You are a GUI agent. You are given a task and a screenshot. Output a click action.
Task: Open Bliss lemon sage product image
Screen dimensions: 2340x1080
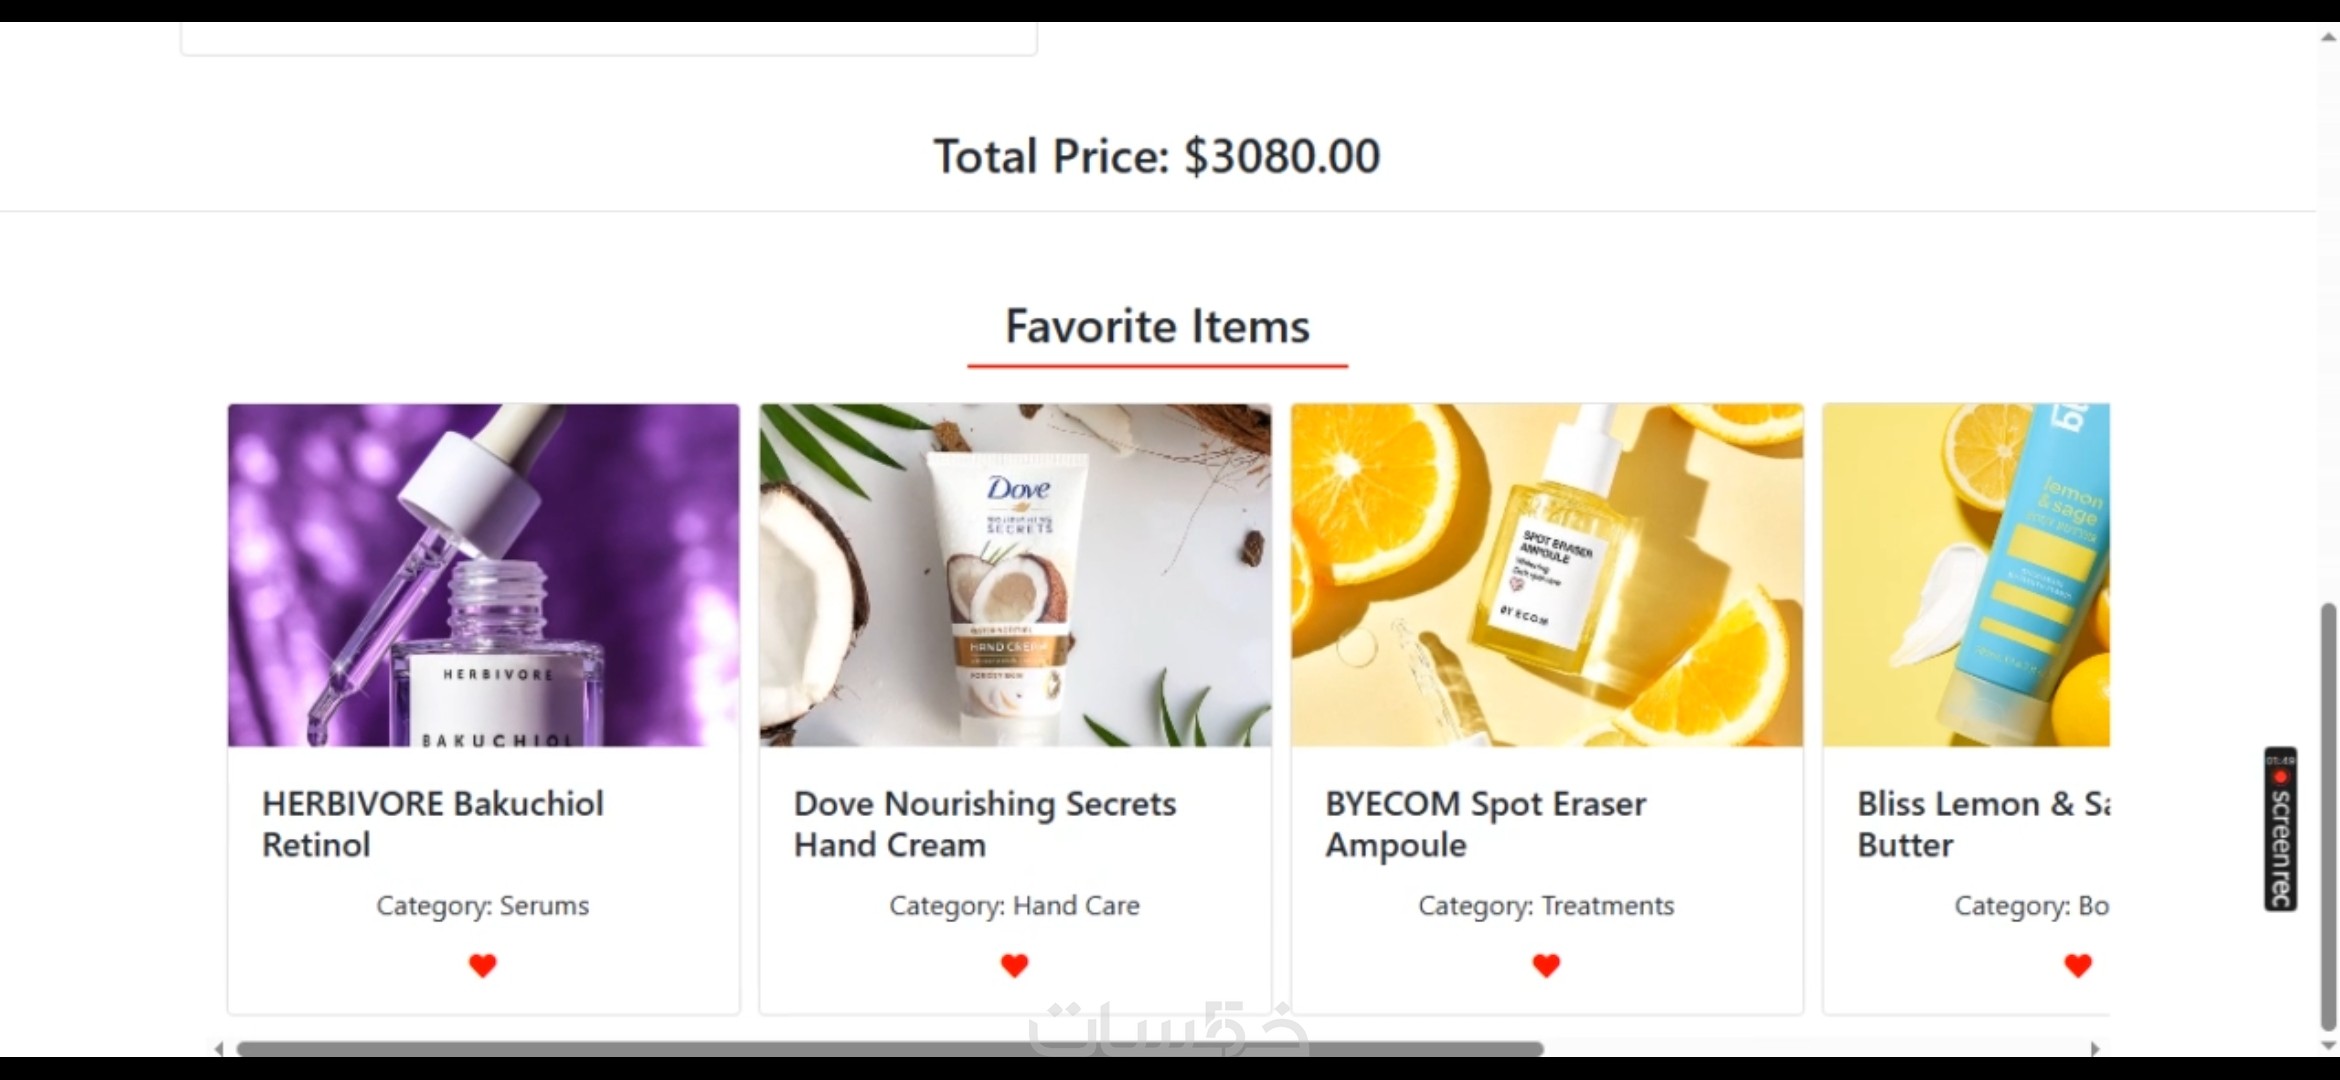point(1967,575)
